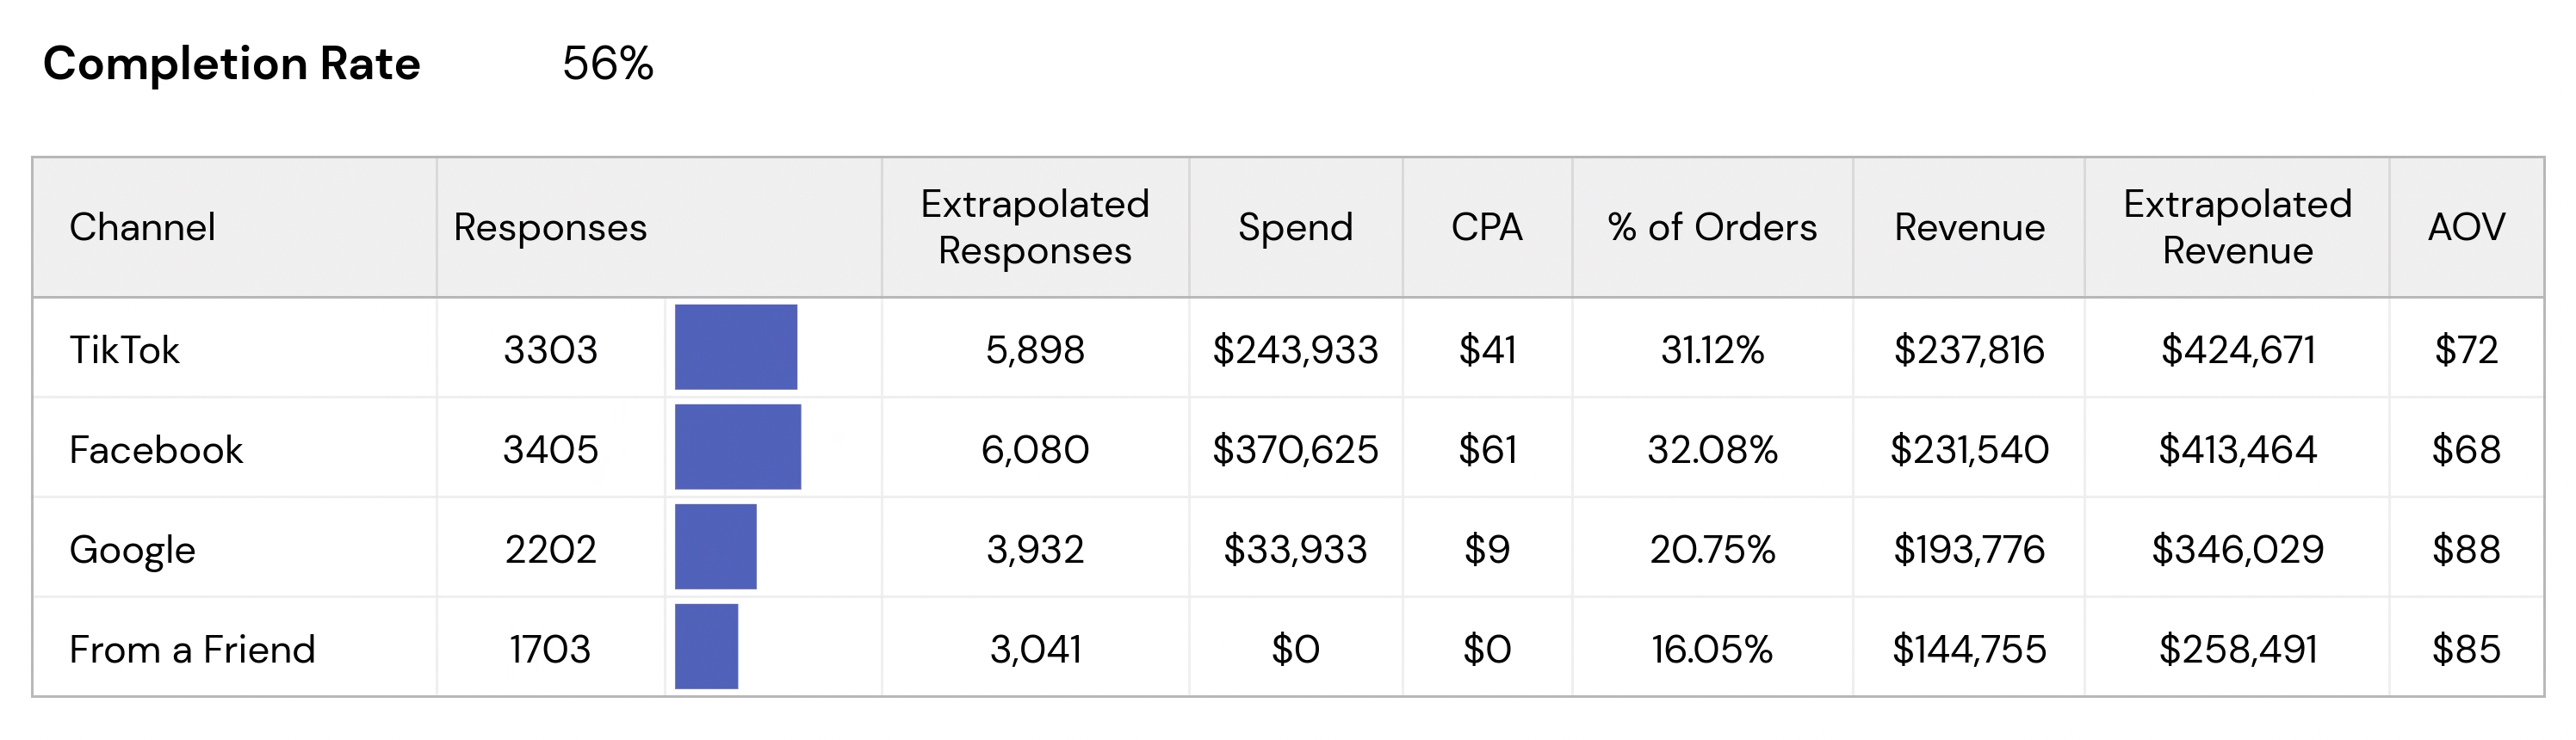Screen dimensions: 2576x740
Task: Click the Responses column header
Action: coord(550,227)
